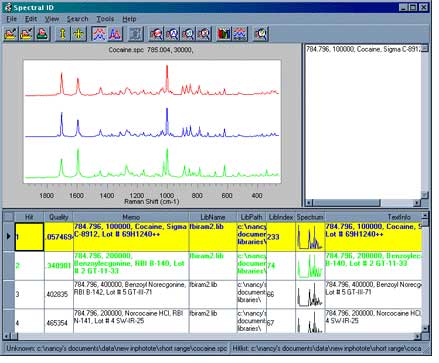Click the green spectrum thumbnail for Benzoylecgonine
The width and height of the screenshot is (439, 363).
click(x=310, y=266)
